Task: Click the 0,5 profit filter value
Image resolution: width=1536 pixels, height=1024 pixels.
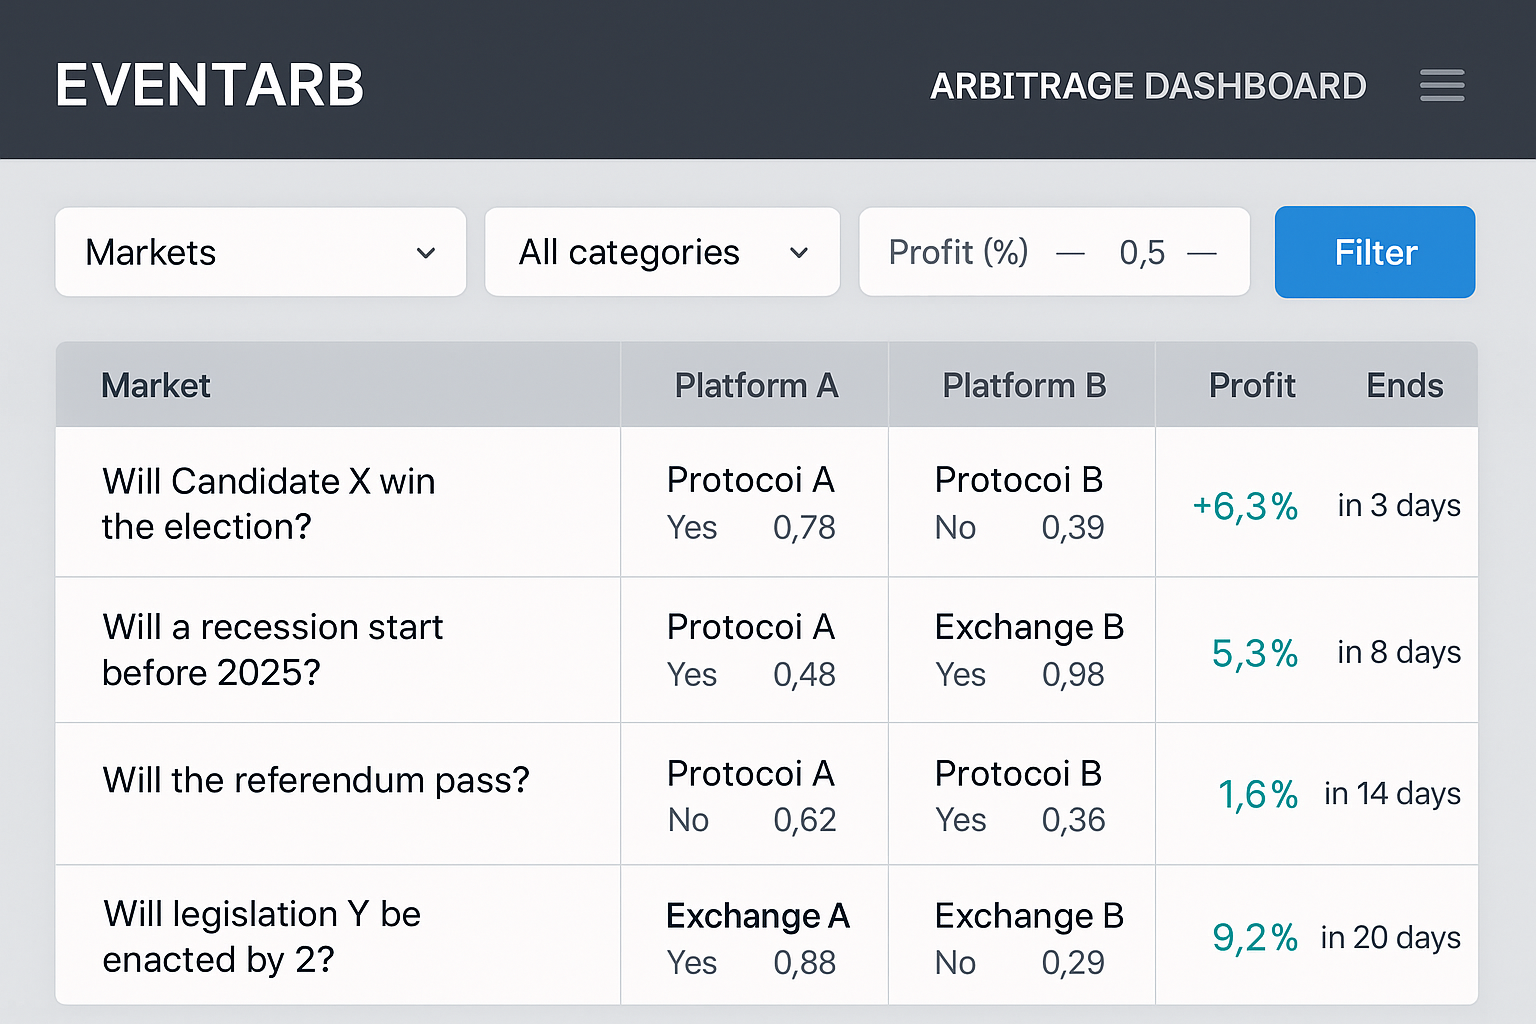Action: click(x=1141, y=253)
